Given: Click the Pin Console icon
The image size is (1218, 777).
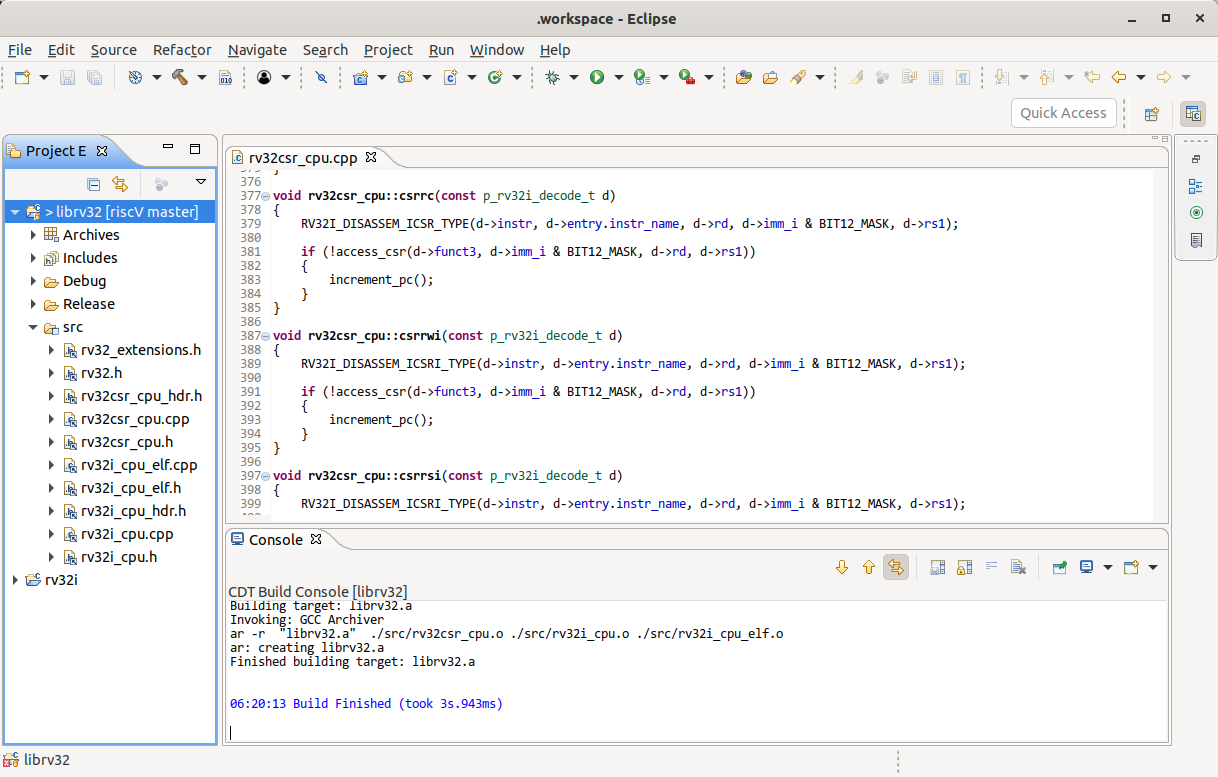Looking at the screenshot, I should coord(1059,567).
